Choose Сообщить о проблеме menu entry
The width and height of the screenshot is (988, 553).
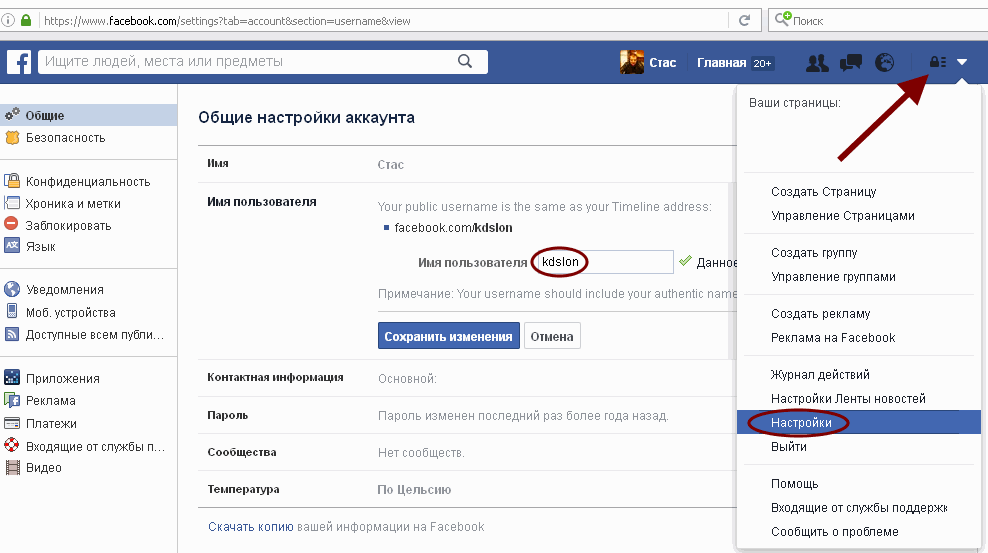(x=835, y=532)
